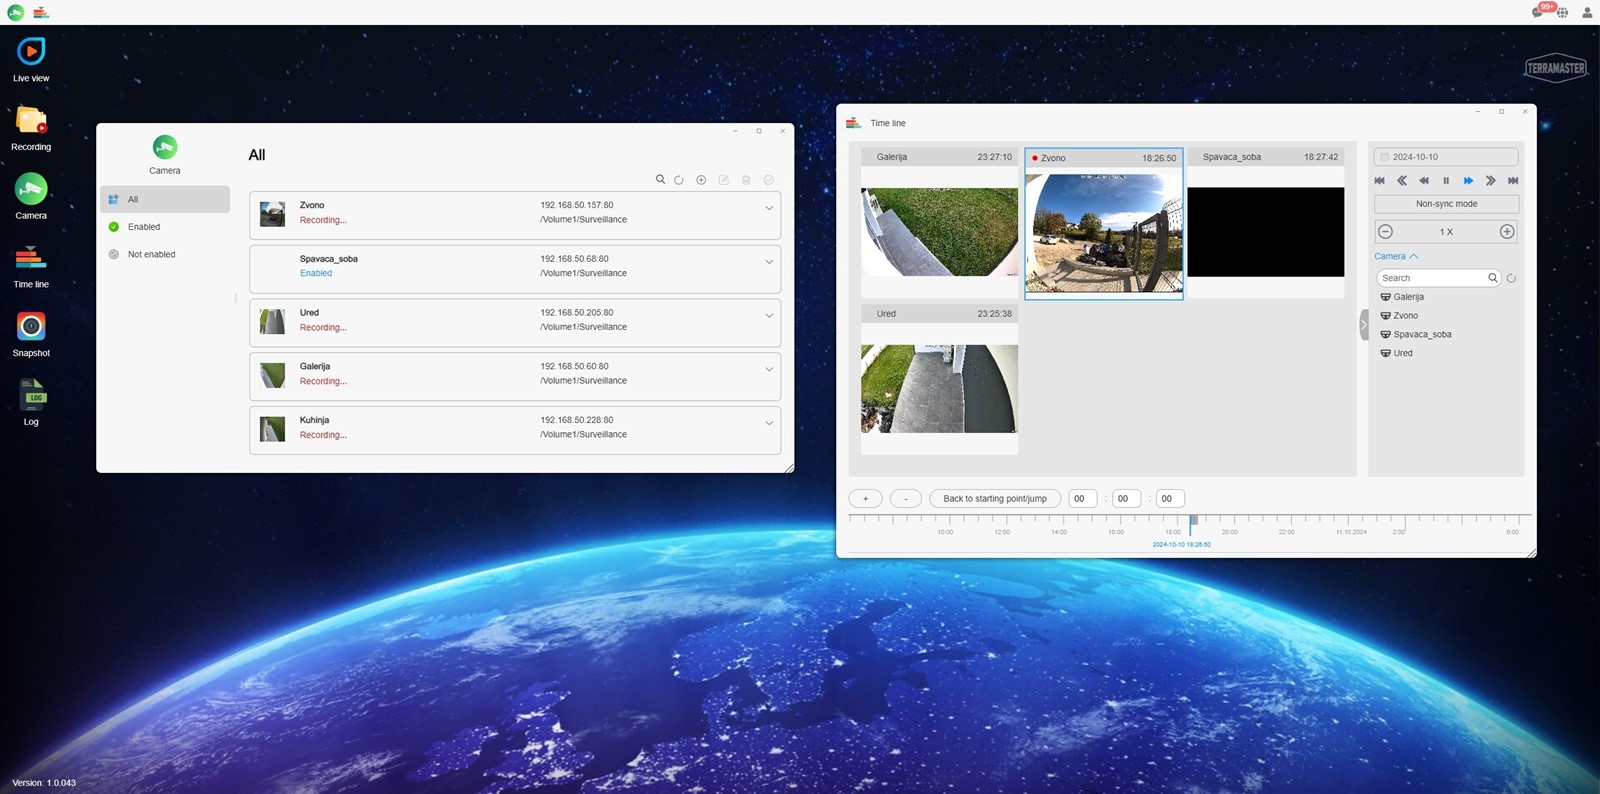
Task: Pause the timeline playback
Action: [1446, 181]
